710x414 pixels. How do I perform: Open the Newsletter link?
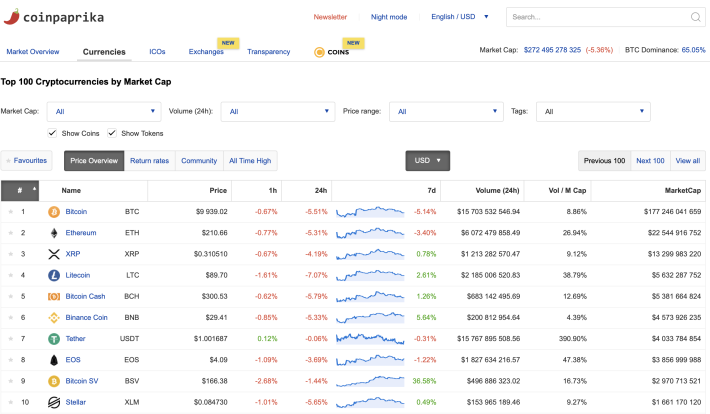(330, 17)
